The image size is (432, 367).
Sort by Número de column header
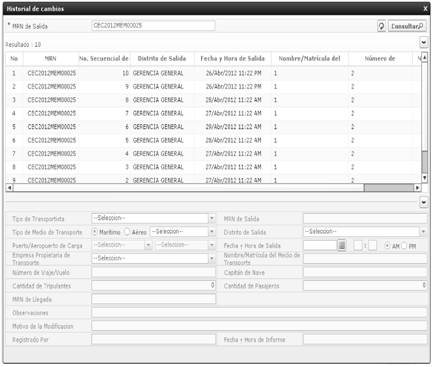coord(380,59)
